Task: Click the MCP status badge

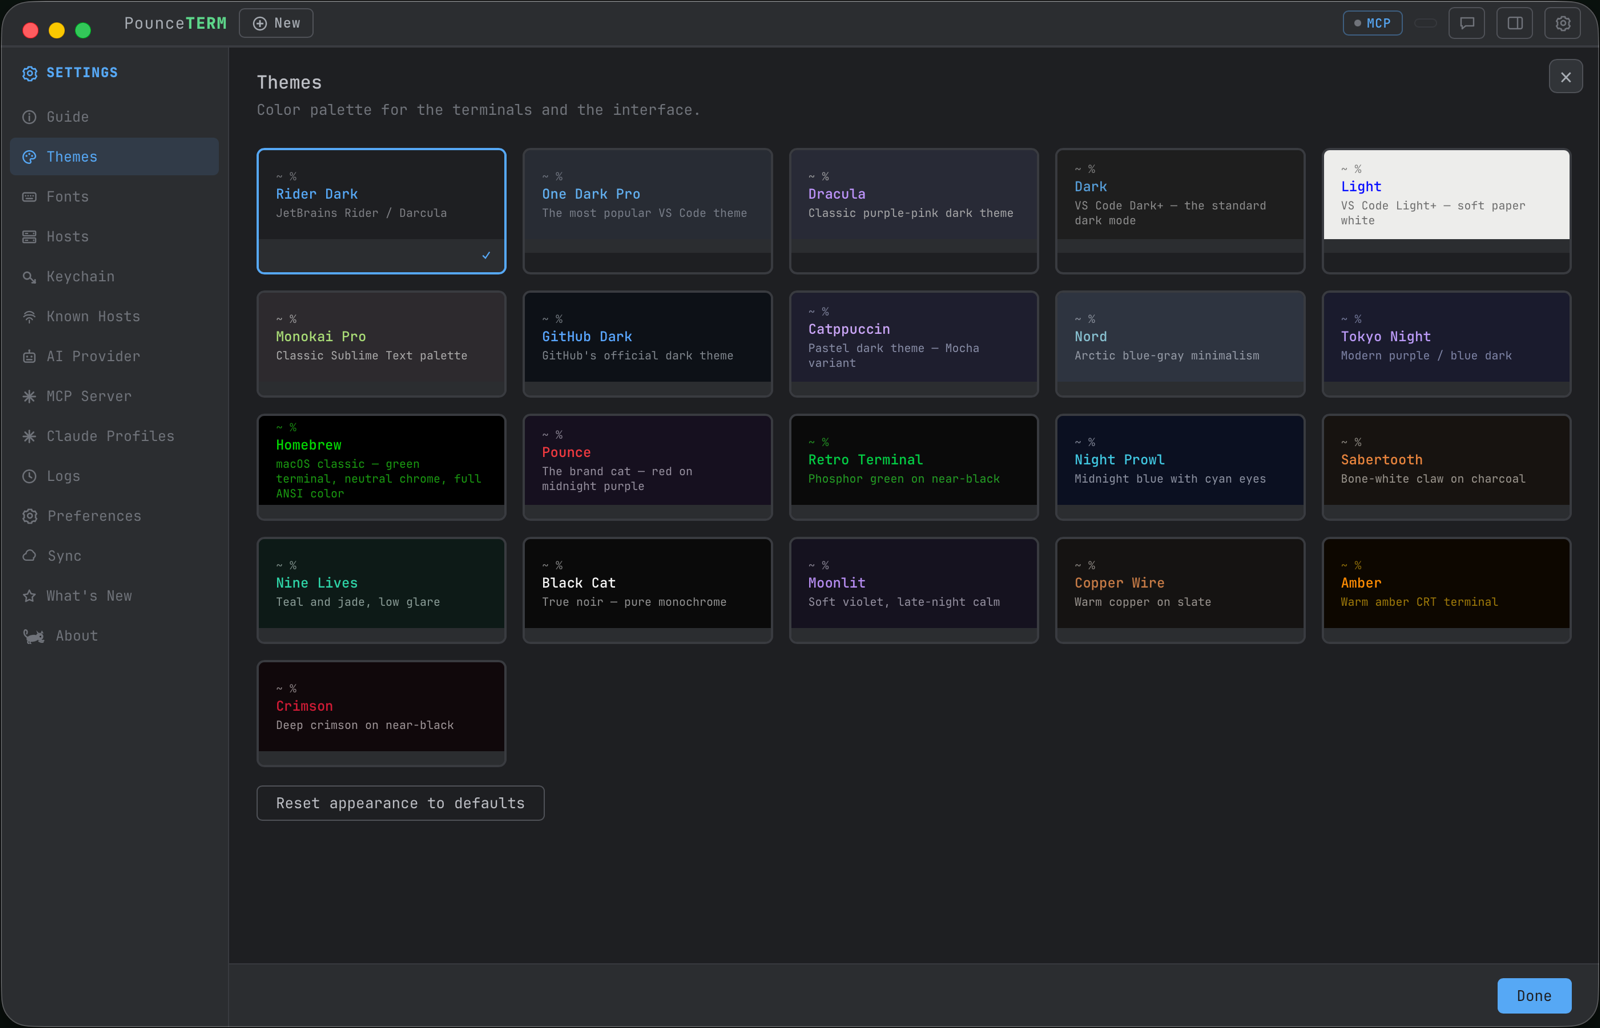Action: point(1372,23)
